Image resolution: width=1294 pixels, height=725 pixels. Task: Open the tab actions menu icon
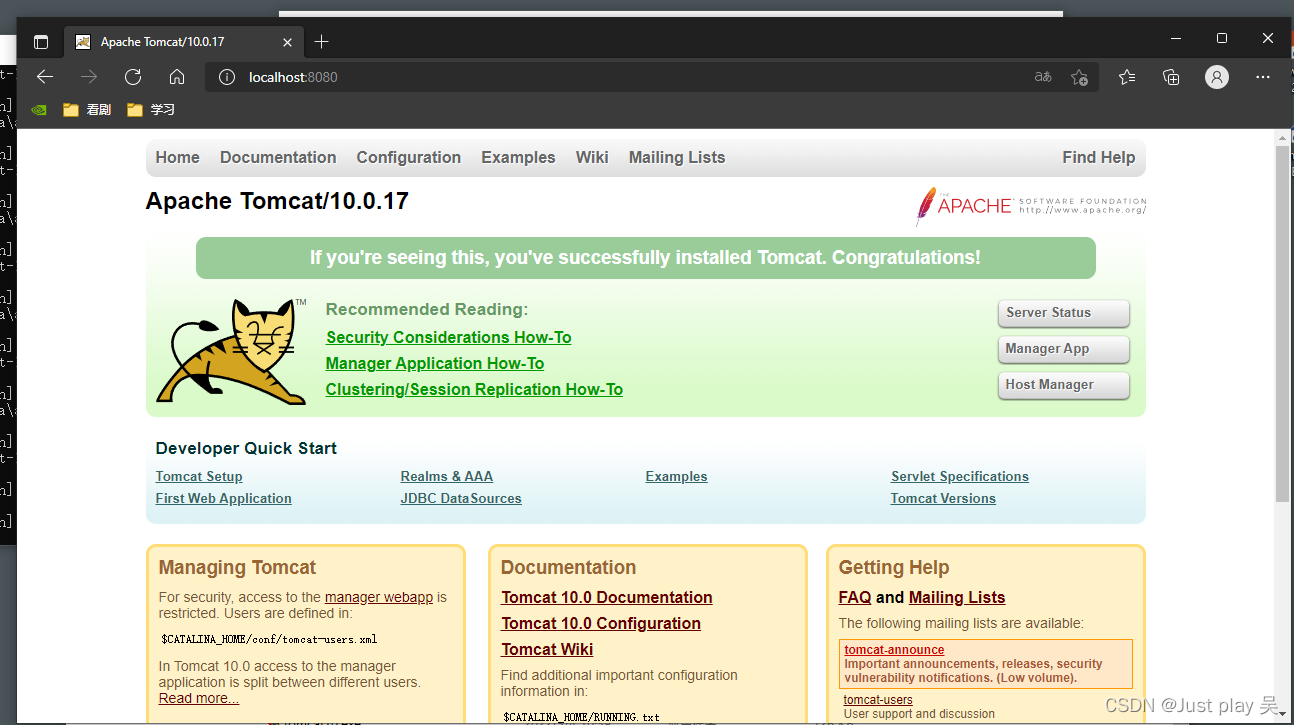[x=41, y=42]
